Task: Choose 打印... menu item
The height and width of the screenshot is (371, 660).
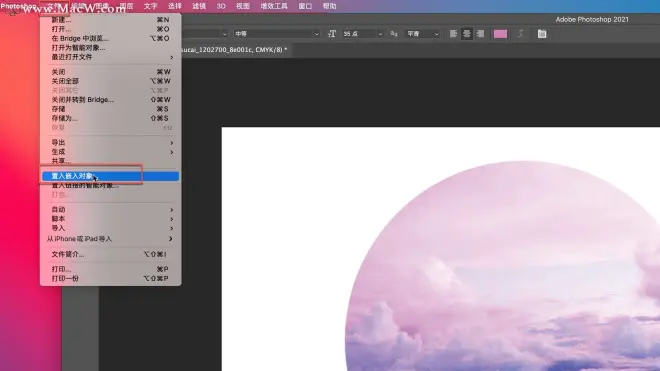Action: (x=111, y=269)
